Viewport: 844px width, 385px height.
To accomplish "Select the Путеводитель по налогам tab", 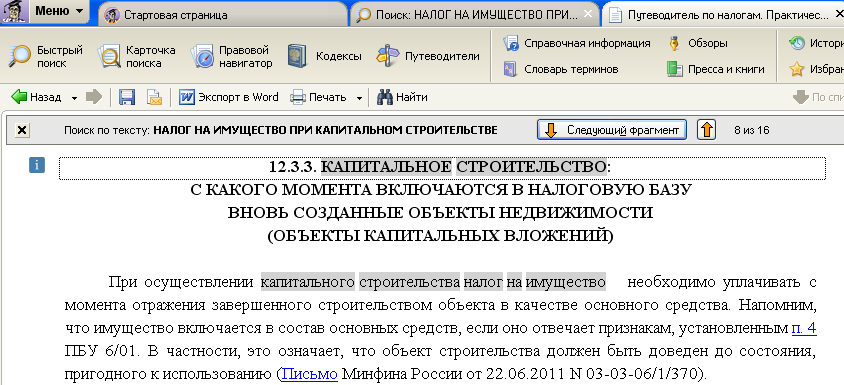I will coord(724,15).
